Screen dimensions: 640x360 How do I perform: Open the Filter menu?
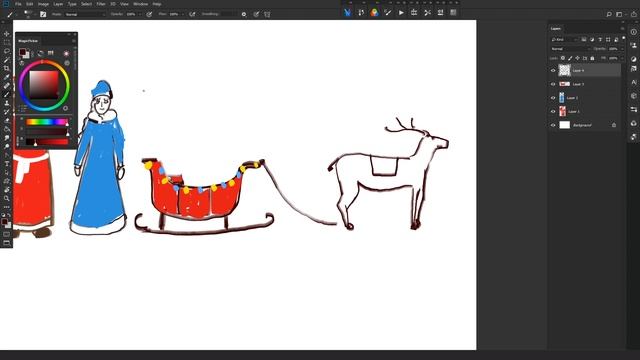pyautogui.click(x=101, y=4)
